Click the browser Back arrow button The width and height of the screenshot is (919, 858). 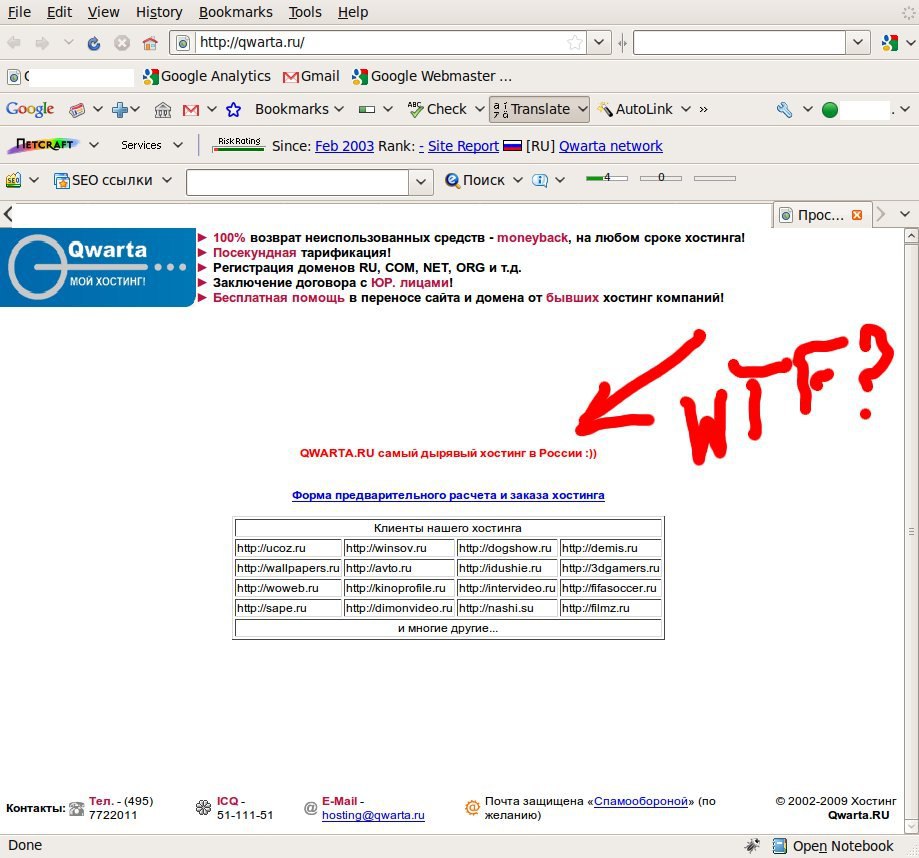click(14, 43)
